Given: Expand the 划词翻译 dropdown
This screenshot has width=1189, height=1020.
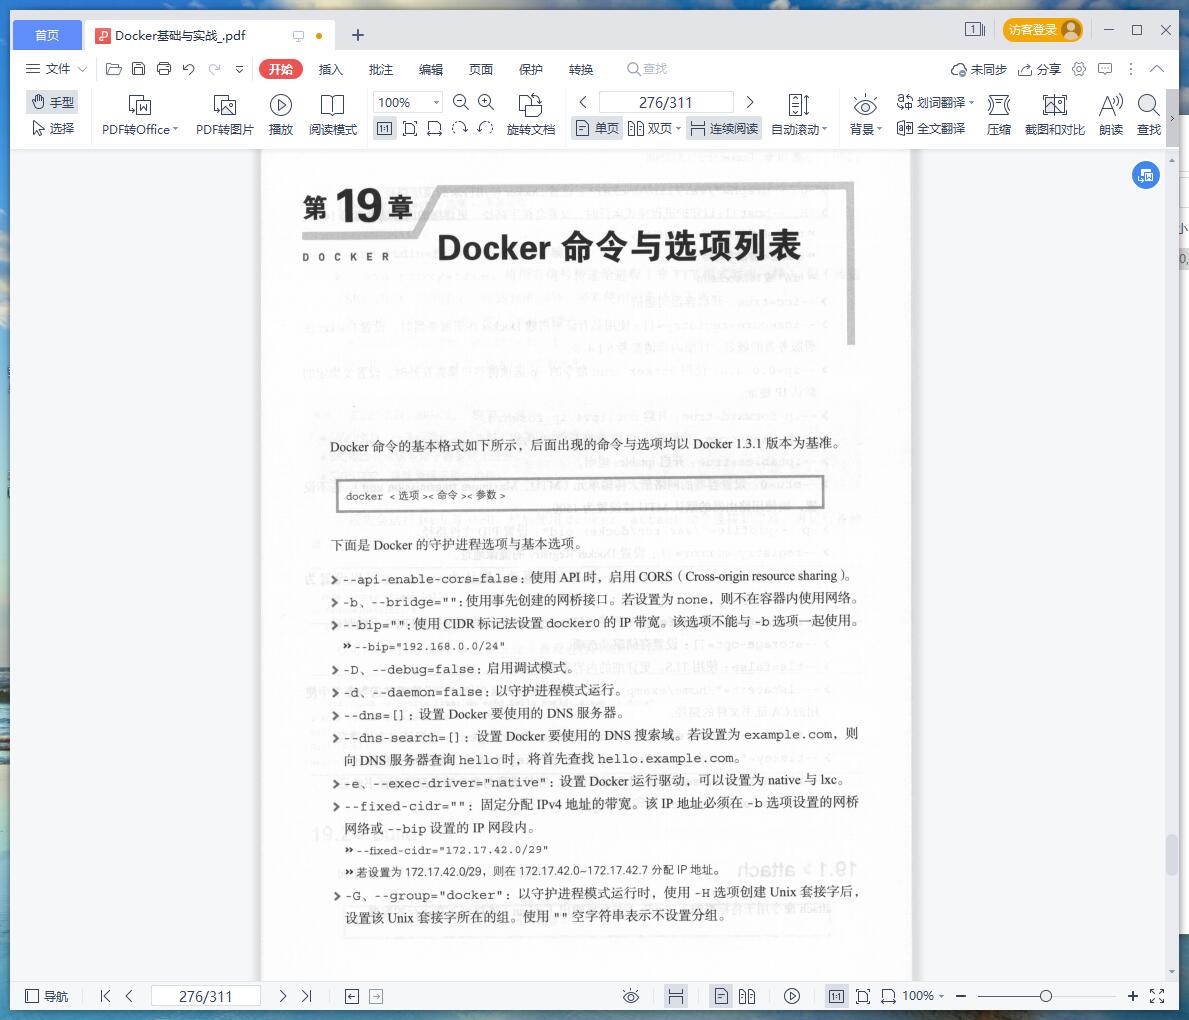Looking at the screenshot, I should 971,102.
